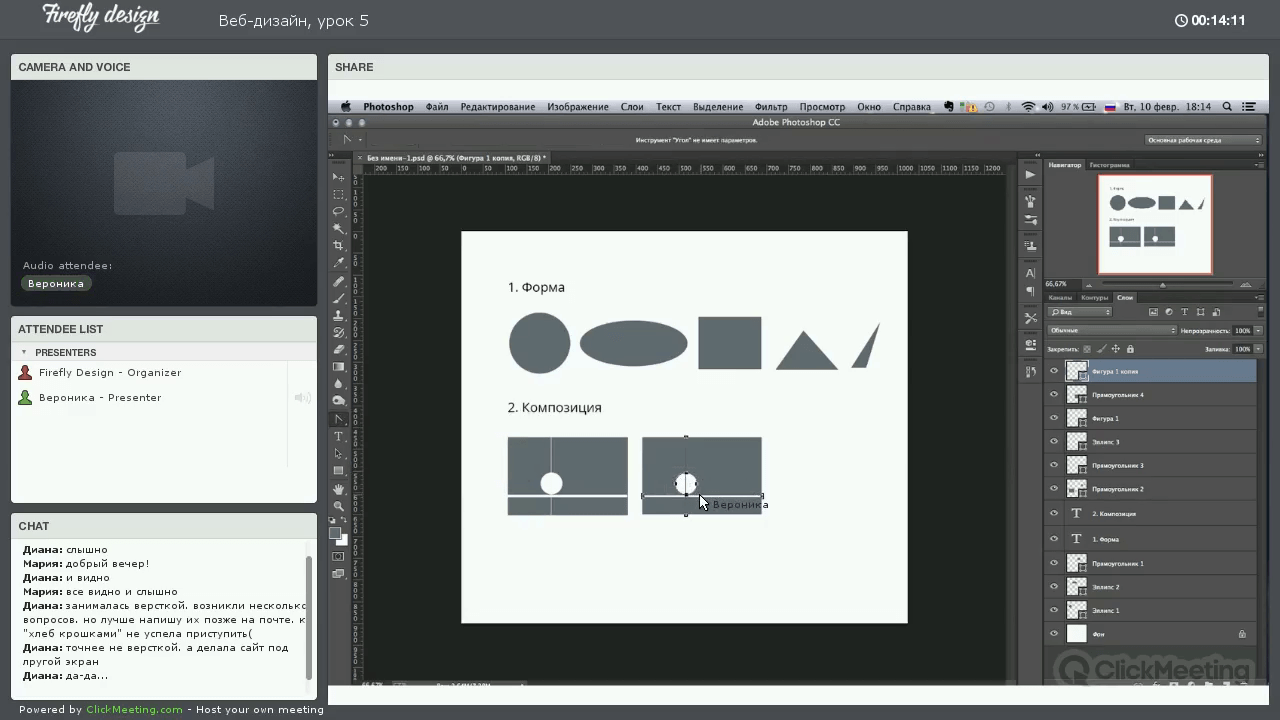Hide the Прямоугольник 4 layer
1280x720 pixels.
[1053, 395]
